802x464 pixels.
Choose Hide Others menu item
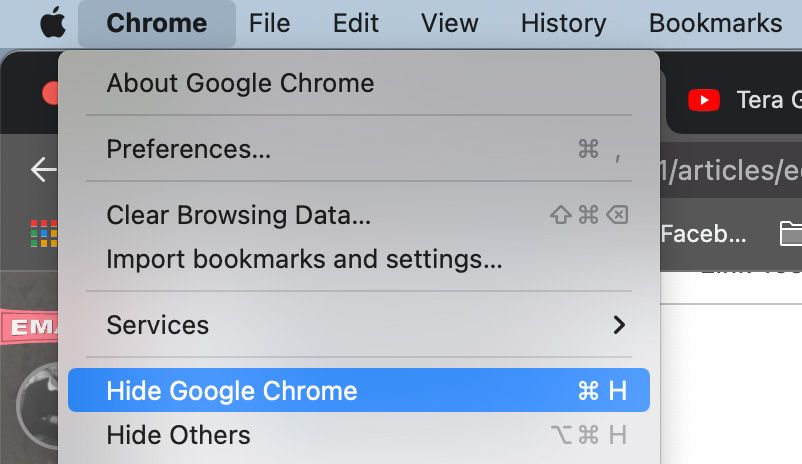[178, 436]
